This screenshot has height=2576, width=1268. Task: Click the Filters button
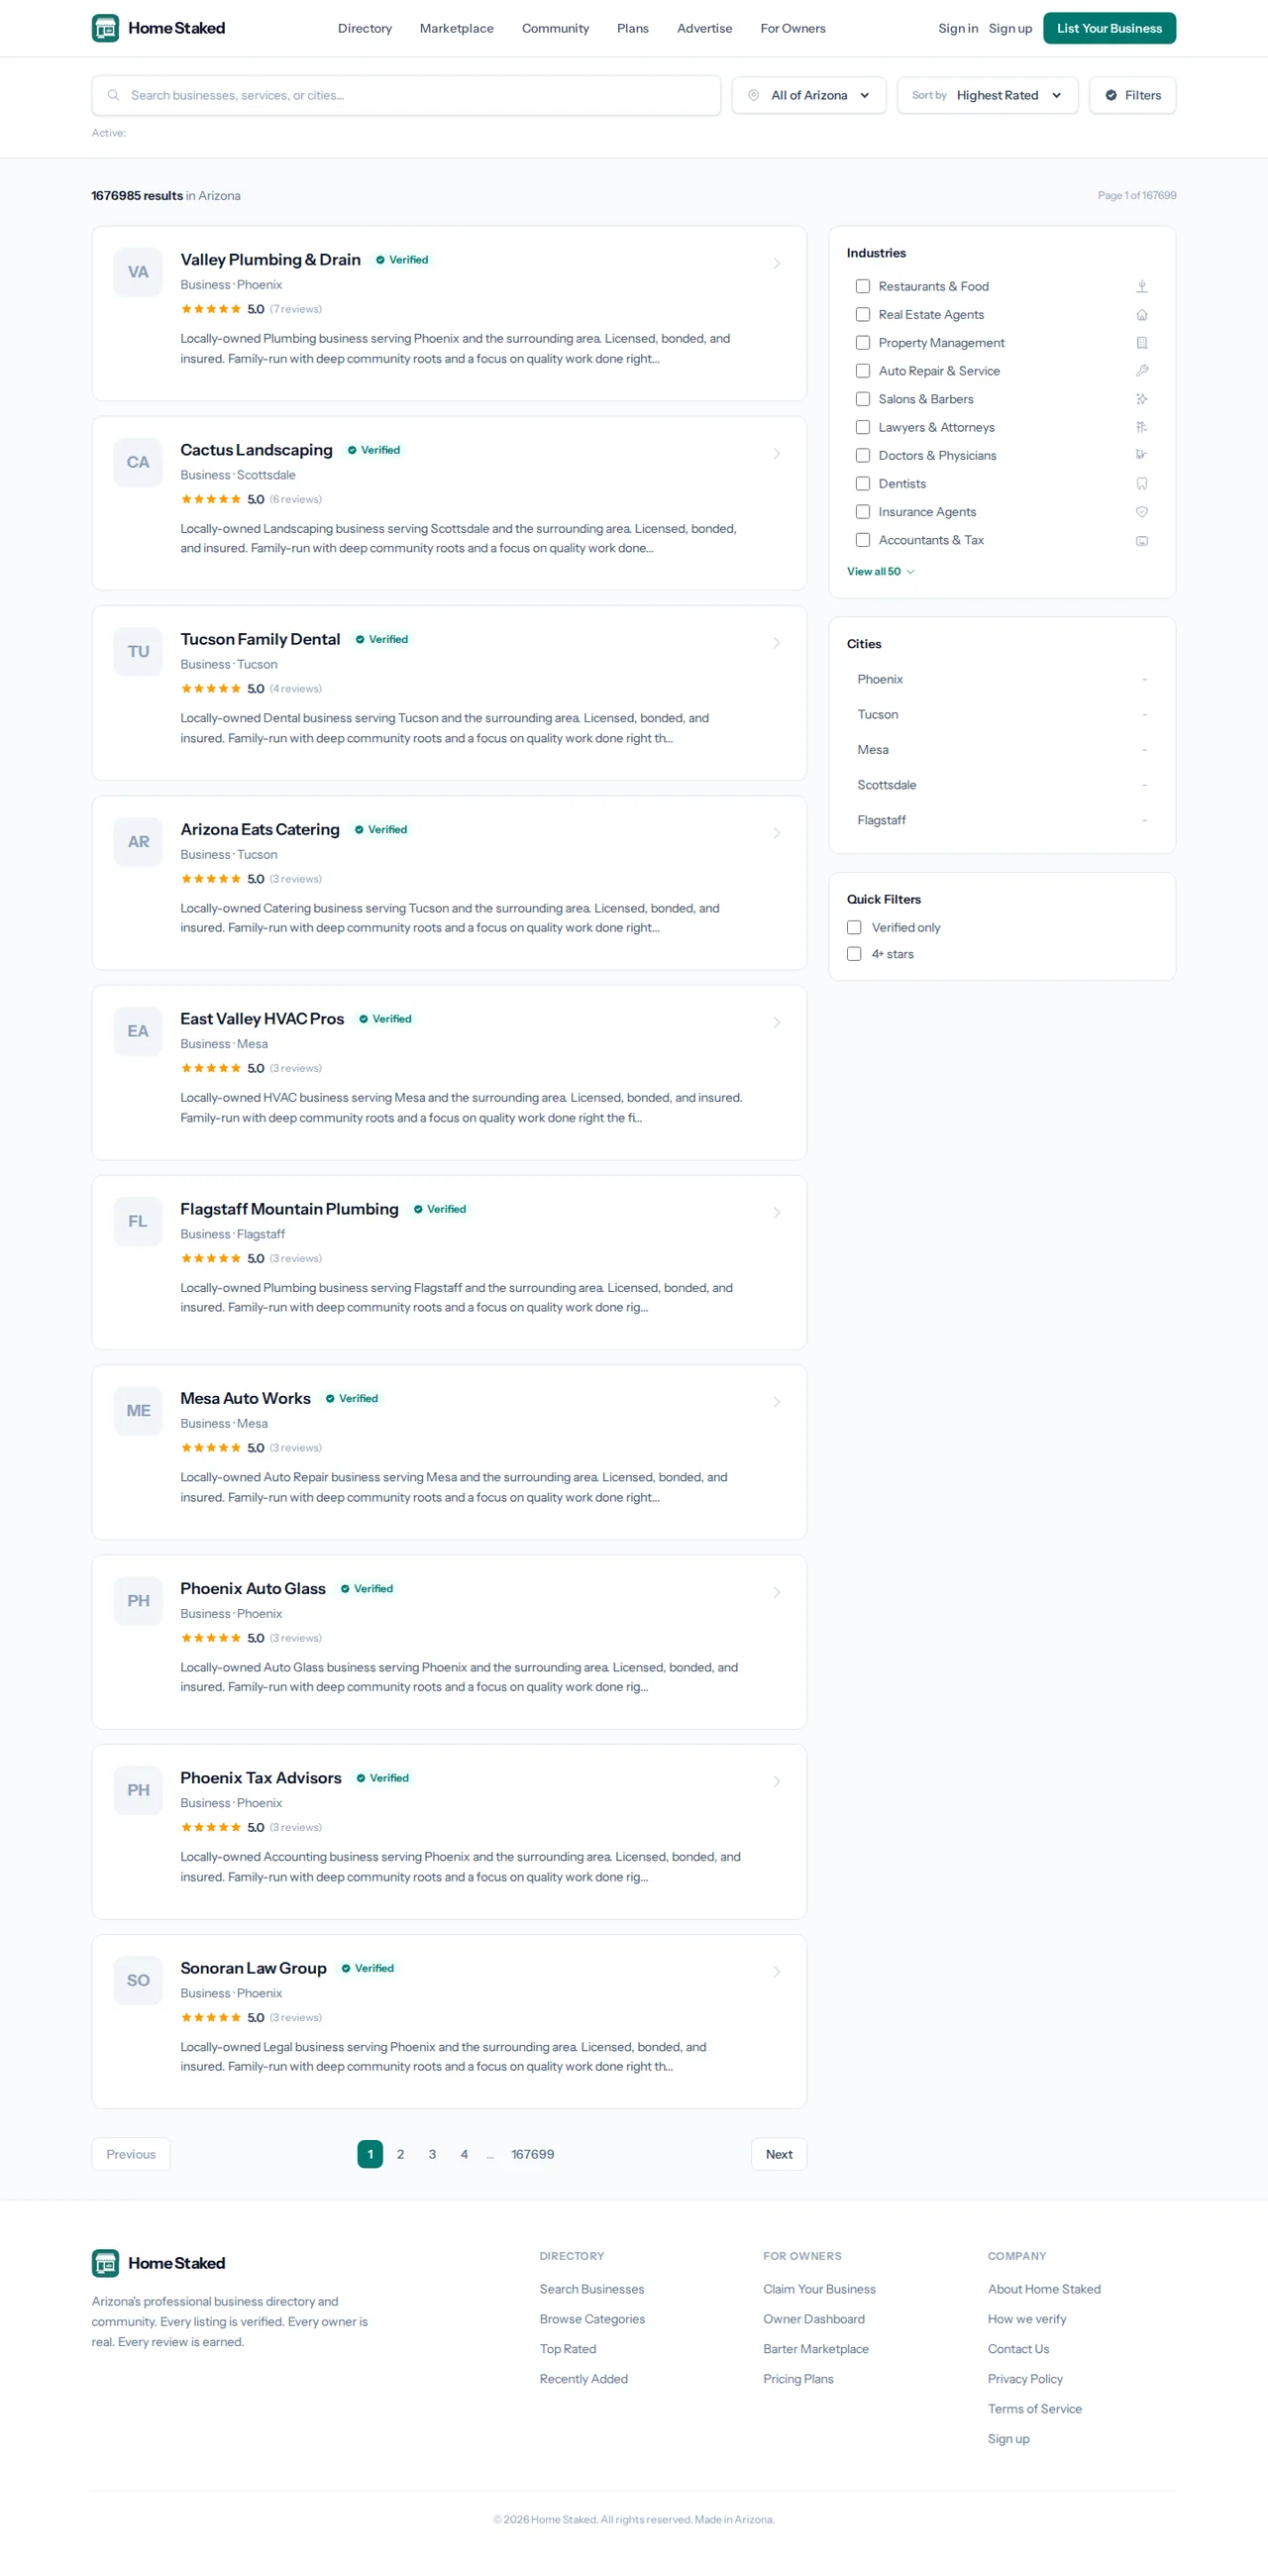[1132, 95]
